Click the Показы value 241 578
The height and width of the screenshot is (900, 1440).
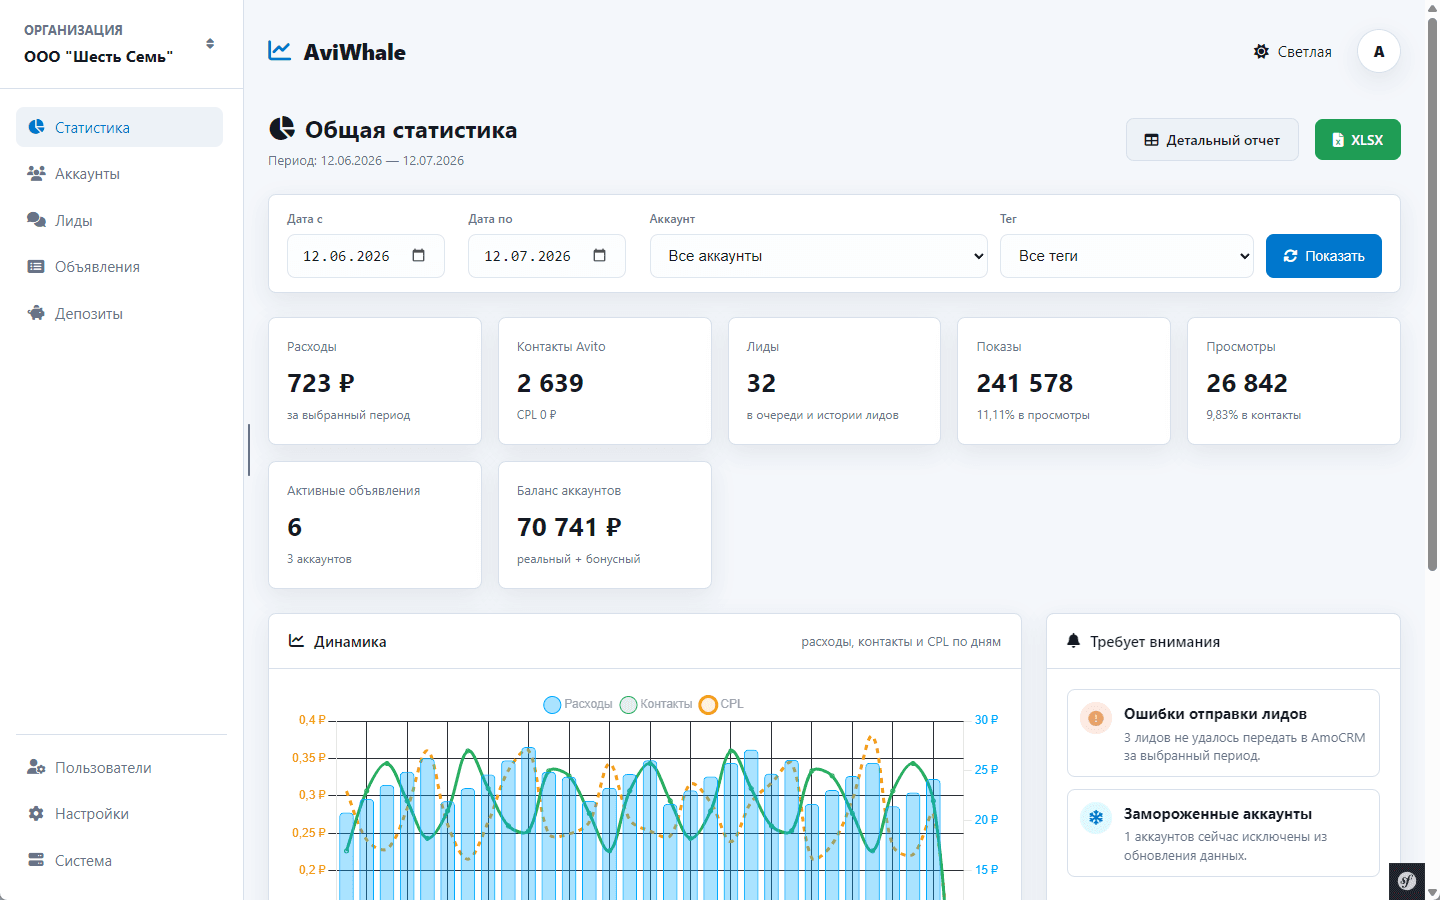click(x=1025, y=383)
